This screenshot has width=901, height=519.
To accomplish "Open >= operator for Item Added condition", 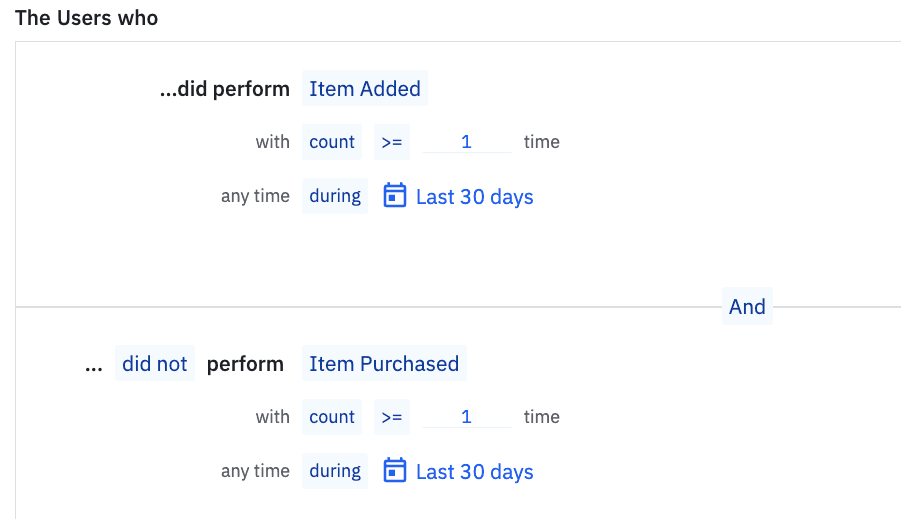I will (x=392, y=142).
